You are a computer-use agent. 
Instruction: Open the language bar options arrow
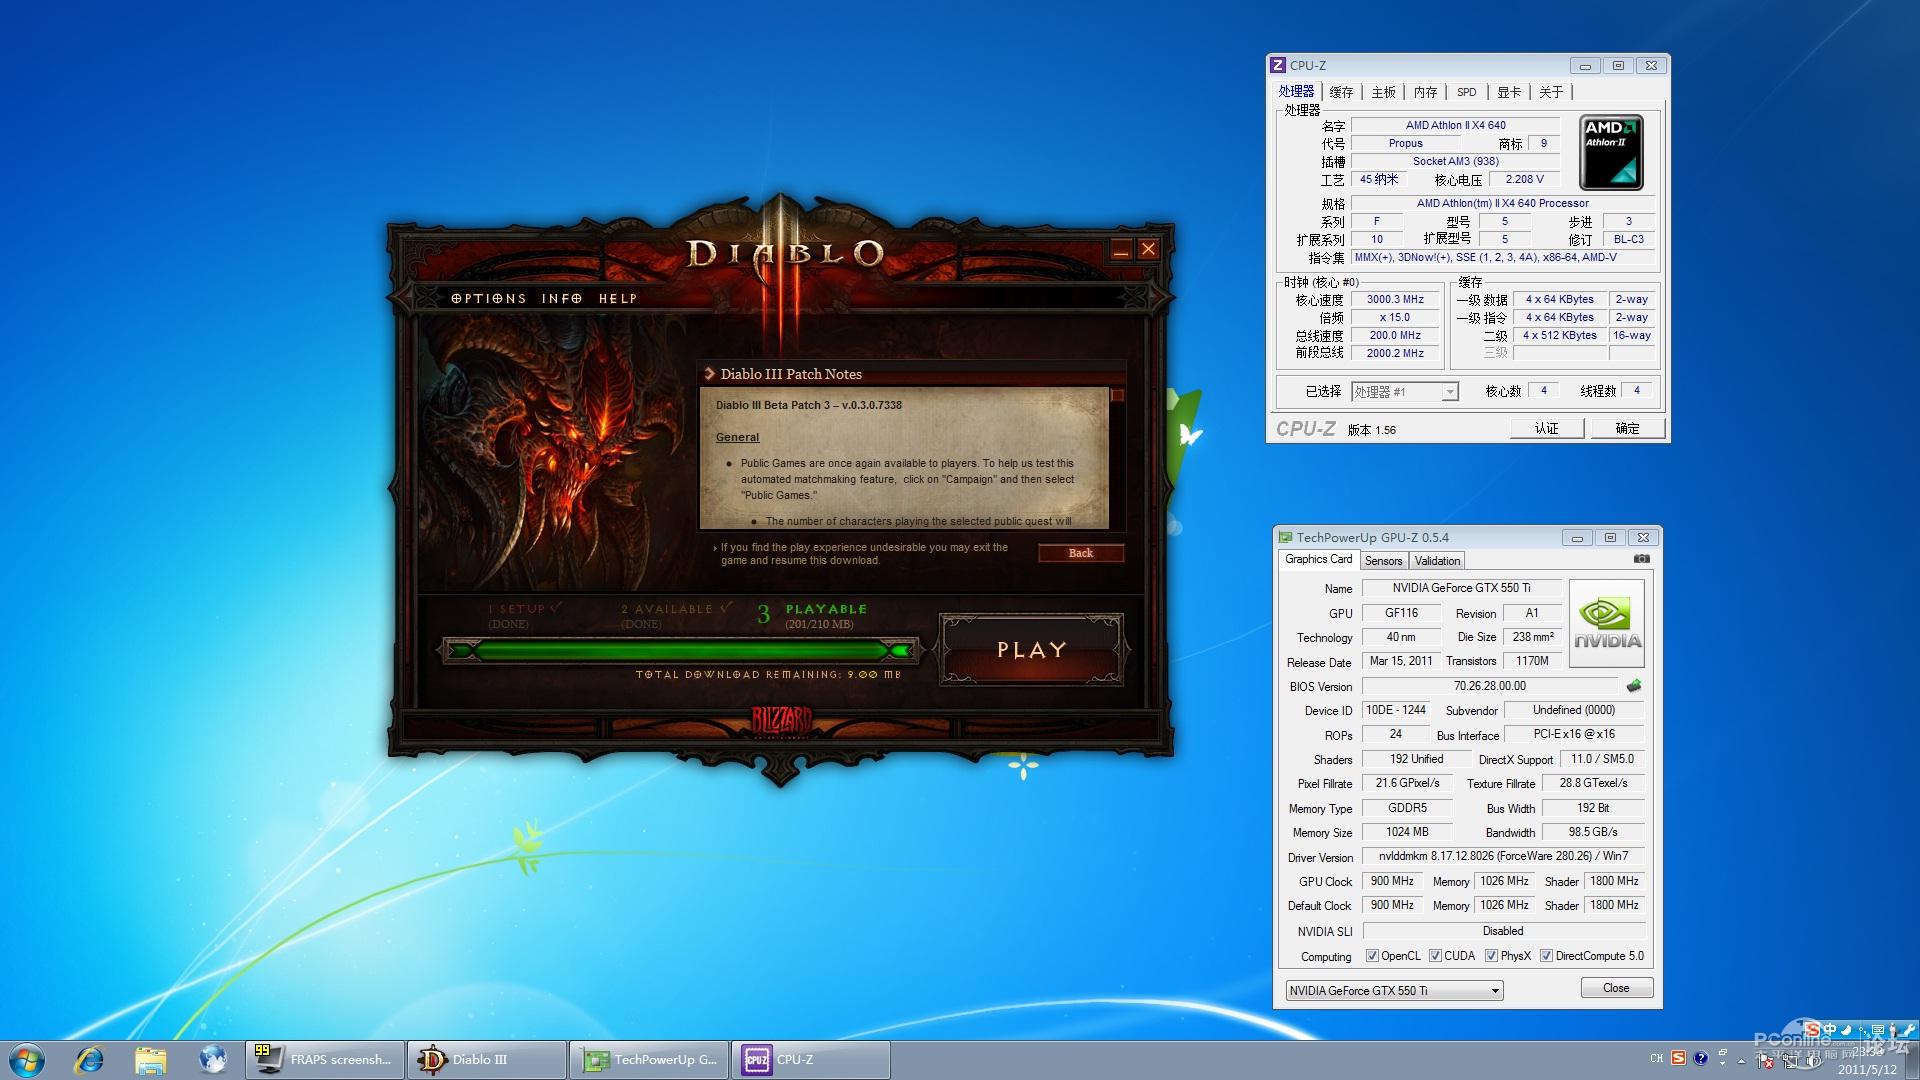[x=1723, y=1063]
